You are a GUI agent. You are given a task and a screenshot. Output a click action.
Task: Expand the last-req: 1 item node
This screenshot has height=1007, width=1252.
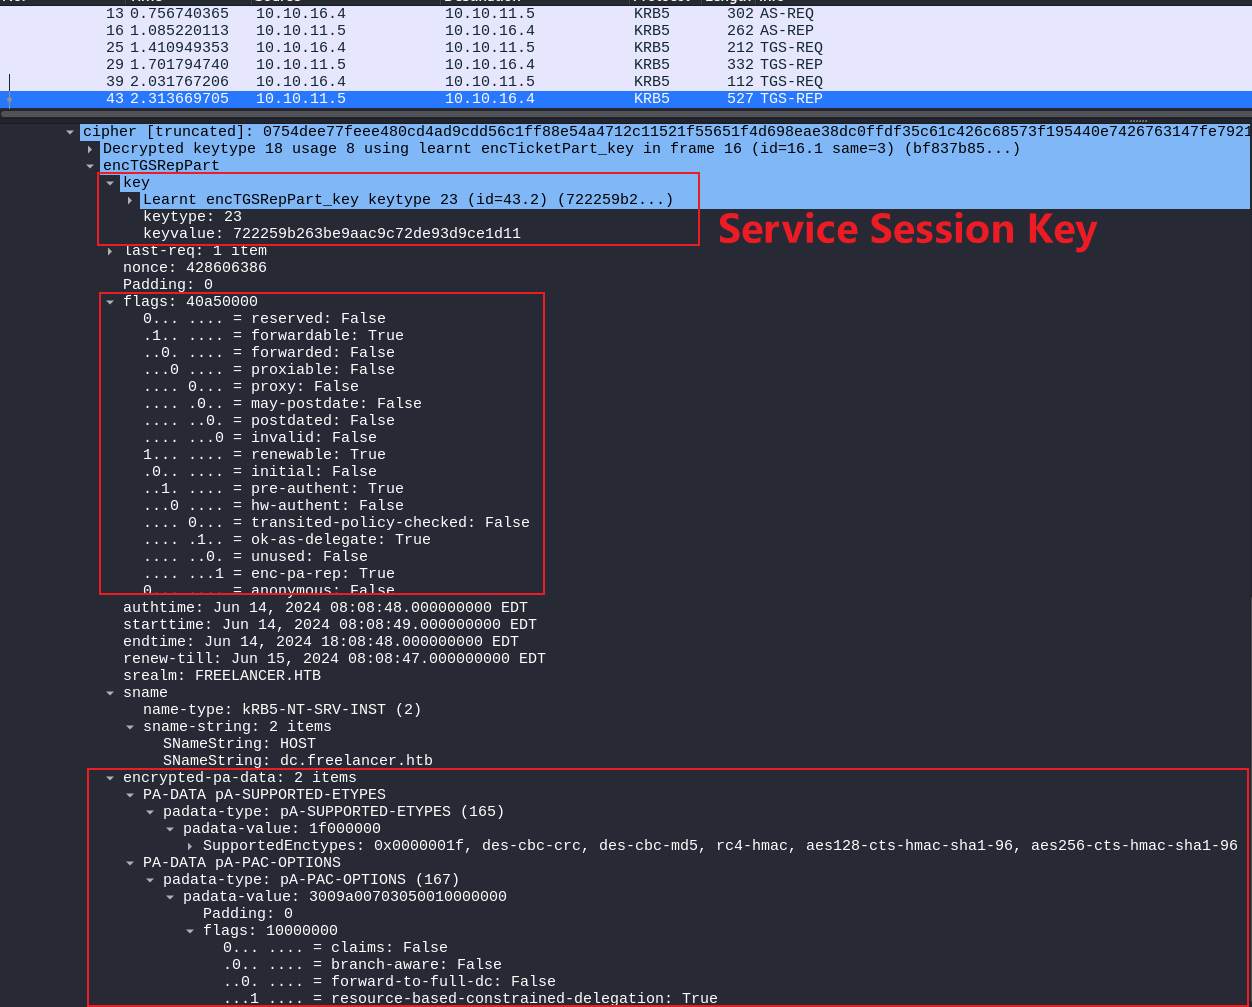click(x=110, y=251)
